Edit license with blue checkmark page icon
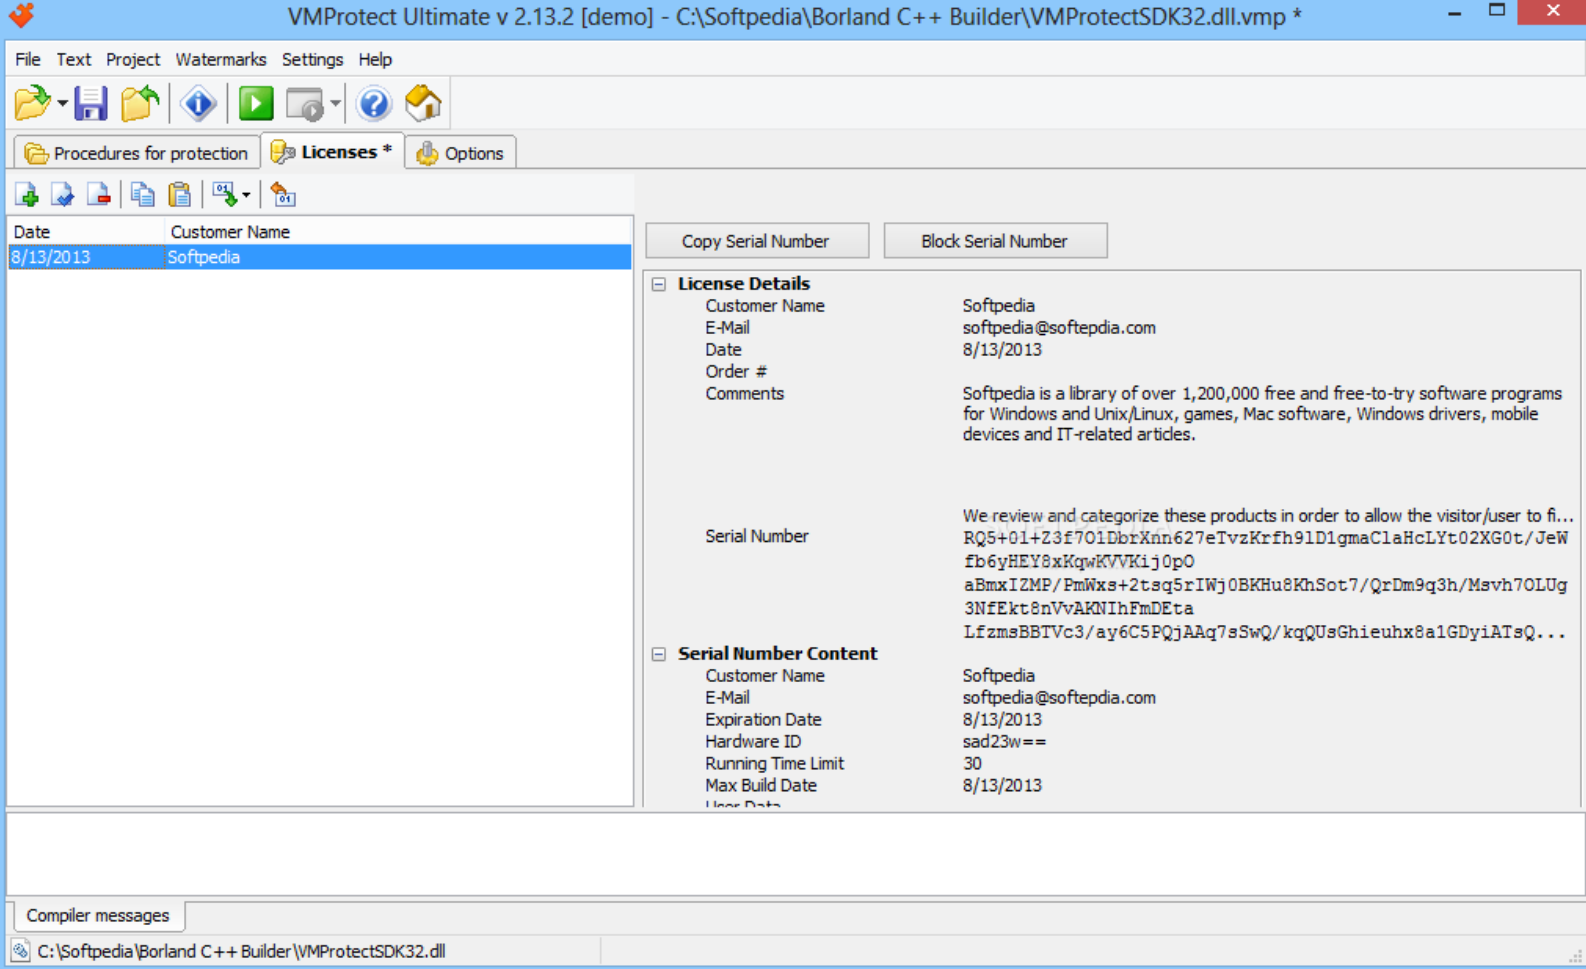Viewport: 1586px width, 969px height. 63,194
